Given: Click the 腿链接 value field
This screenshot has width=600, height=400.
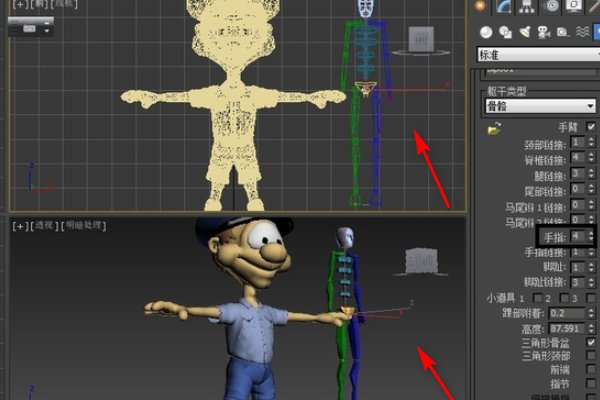Looking at the screenshot, I should tap(577, 173).
